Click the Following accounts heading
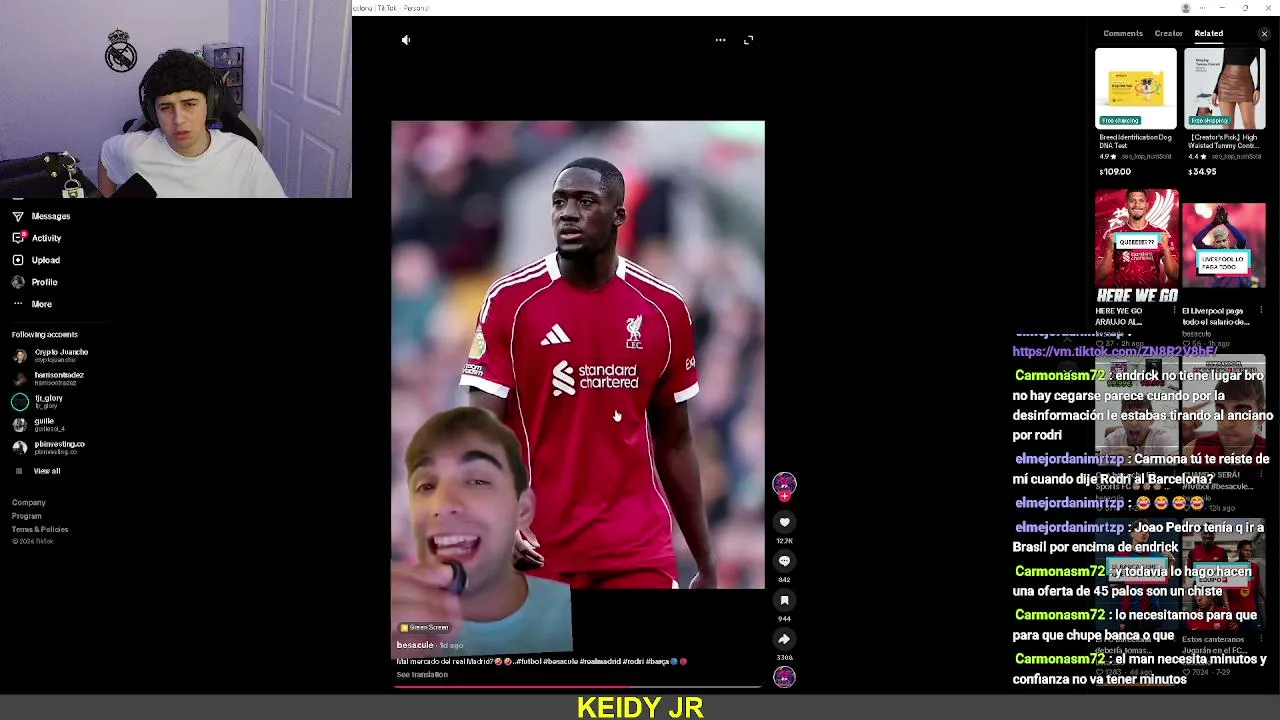The image size is (1280, 720). coord(45,335)
